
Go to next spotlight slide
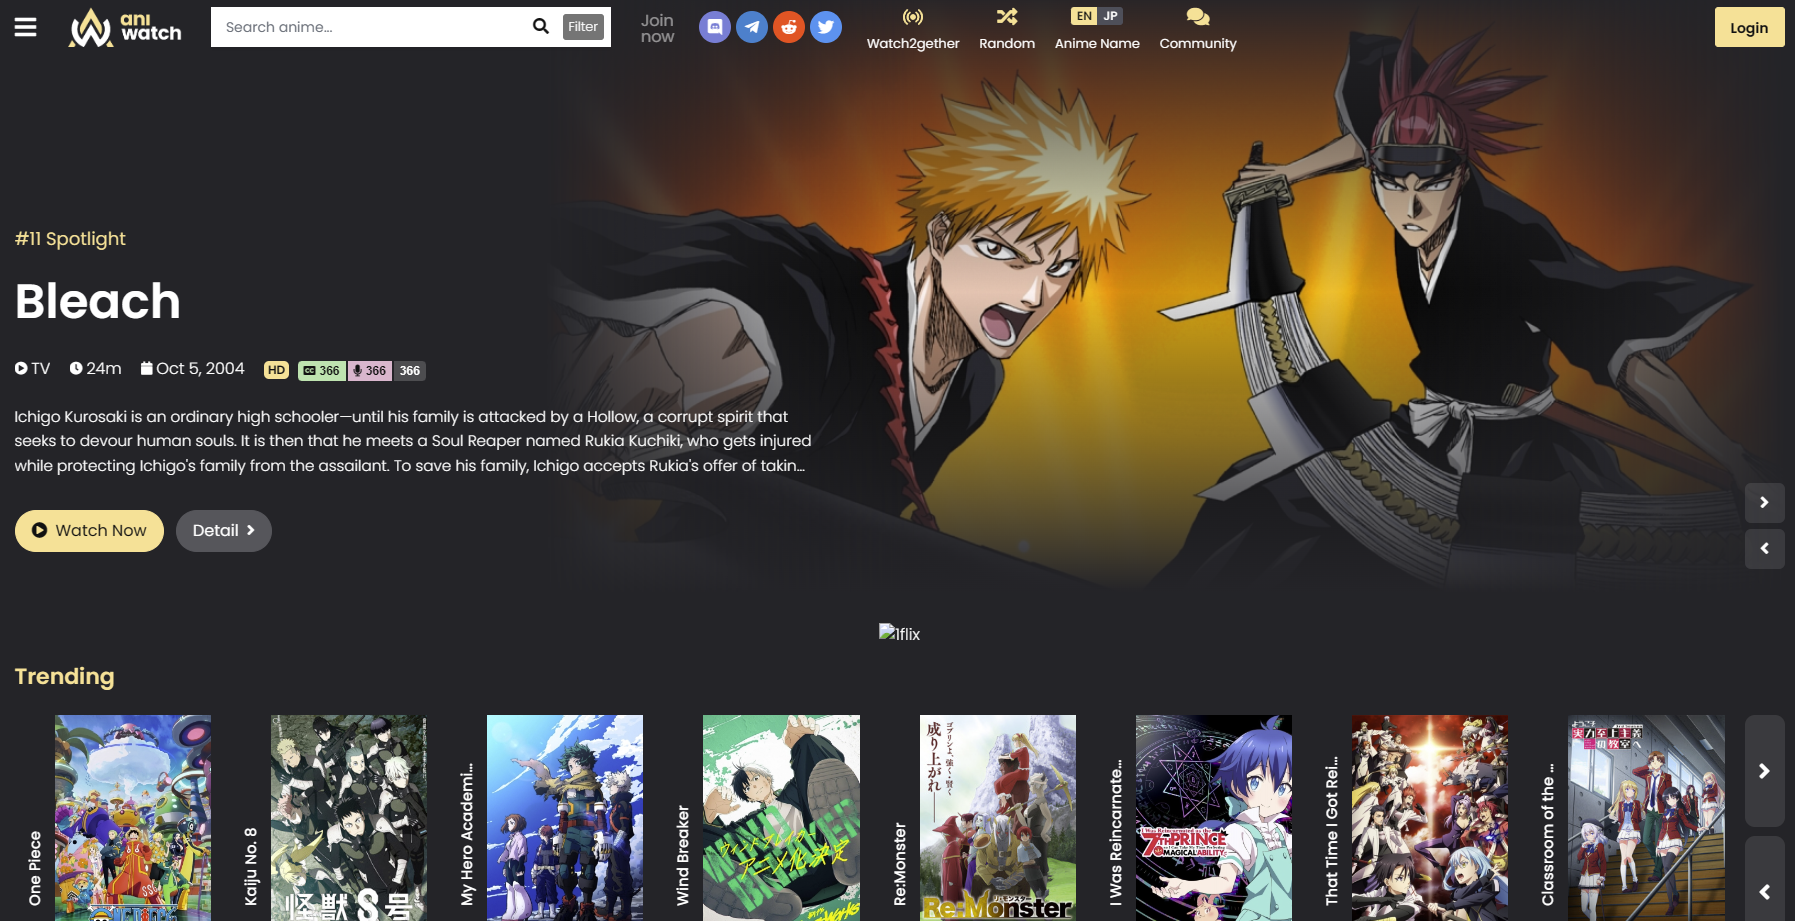tap(1764, 502)
